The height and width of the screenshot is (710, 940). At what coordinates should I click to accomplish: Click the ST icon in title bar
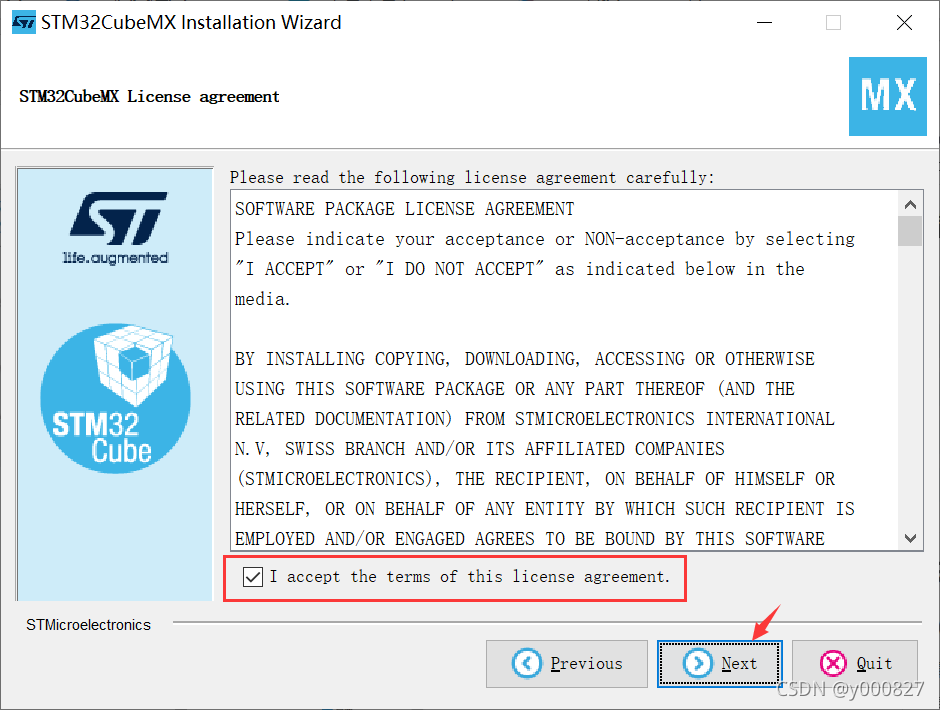click(x=24, y=23)
